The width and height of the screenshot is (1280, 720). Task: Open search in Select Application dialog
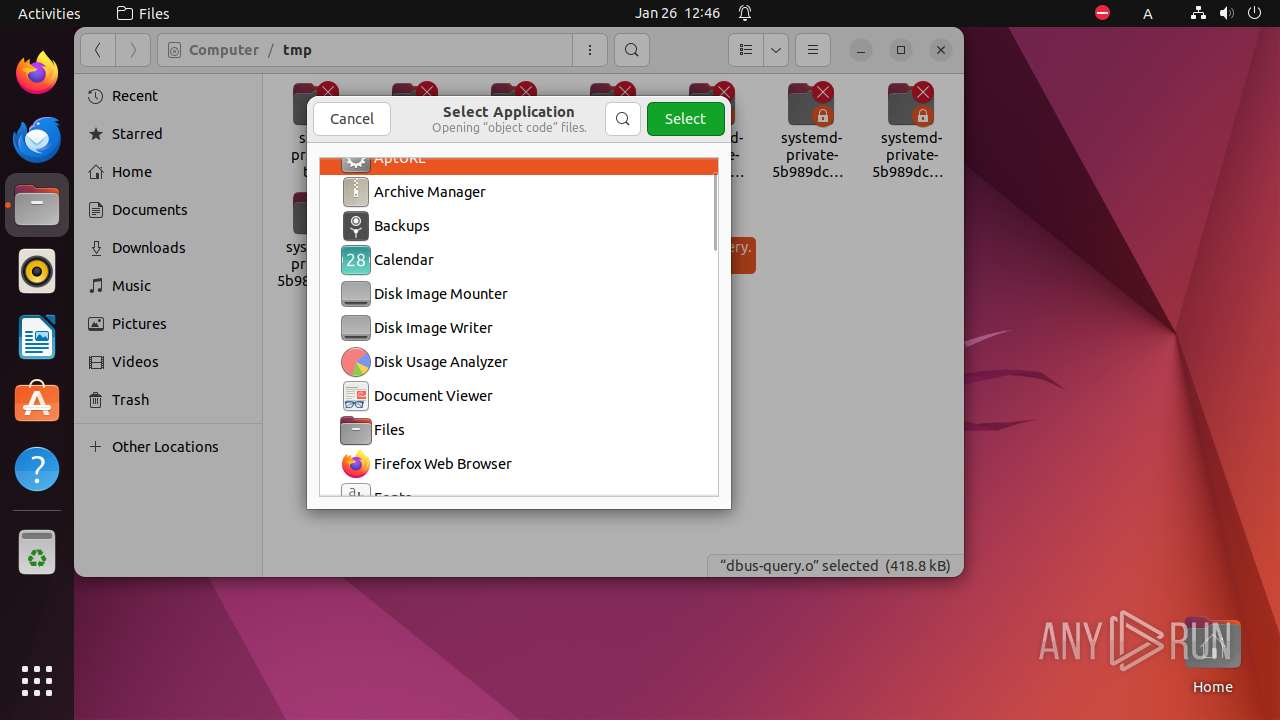(x=622, y=118)
